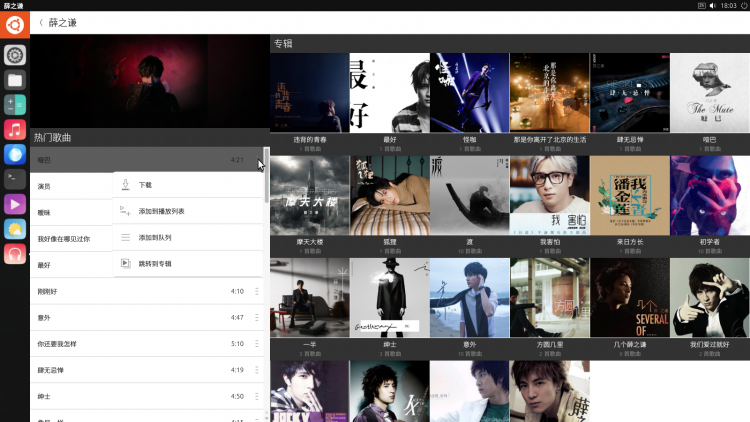The height and width of the screenshot is (422, 750).
Task: Open more options for song 意外
Action: tap(257, 317)
